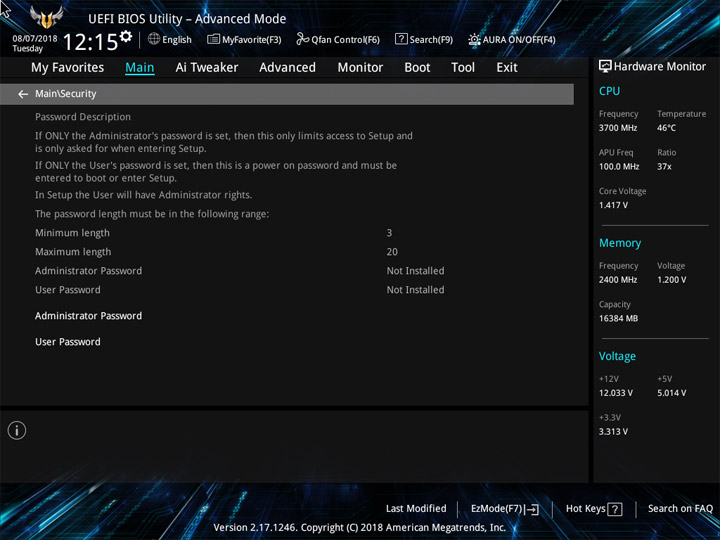720x540 pixels.
Task: Click the Password Description heading
Action: (x=83, y=117)
